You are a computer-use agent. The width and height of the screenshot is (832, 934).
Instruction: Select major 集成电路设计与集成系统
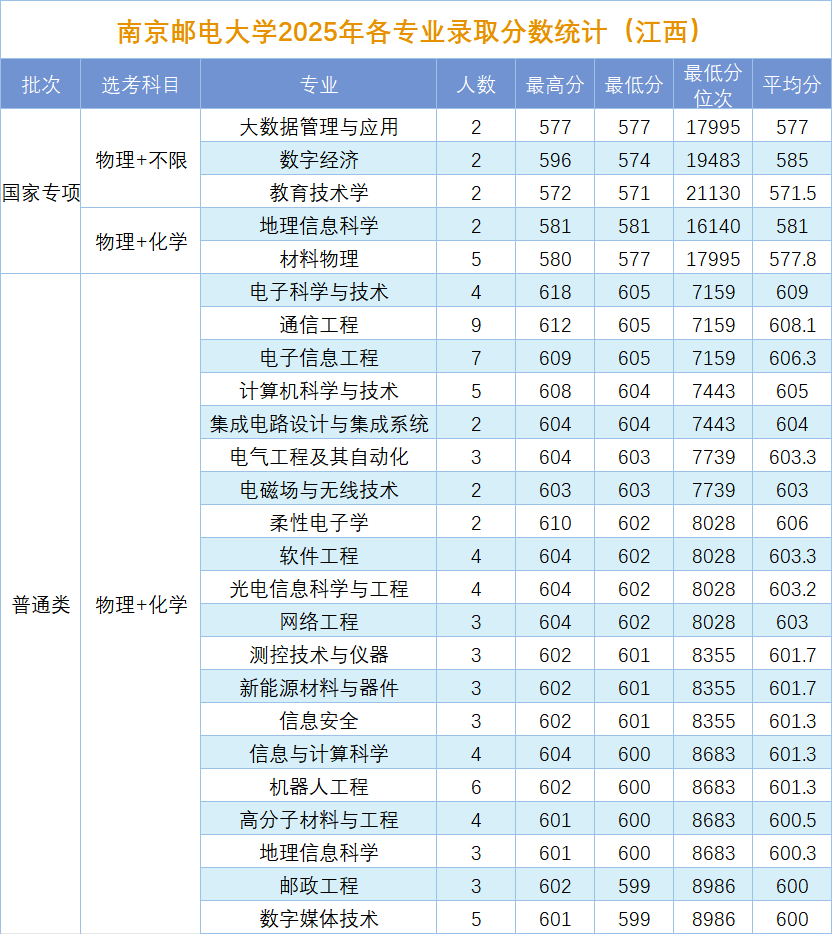click(319, 424)
